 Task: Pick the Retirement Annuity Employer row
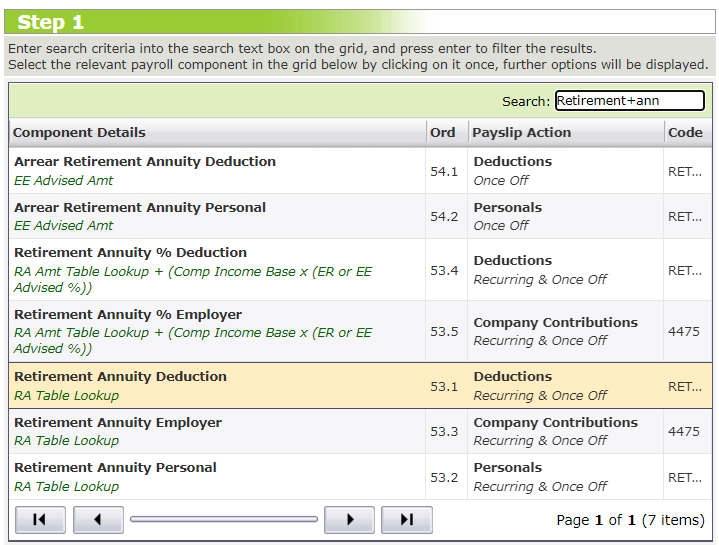click(118, 423)
